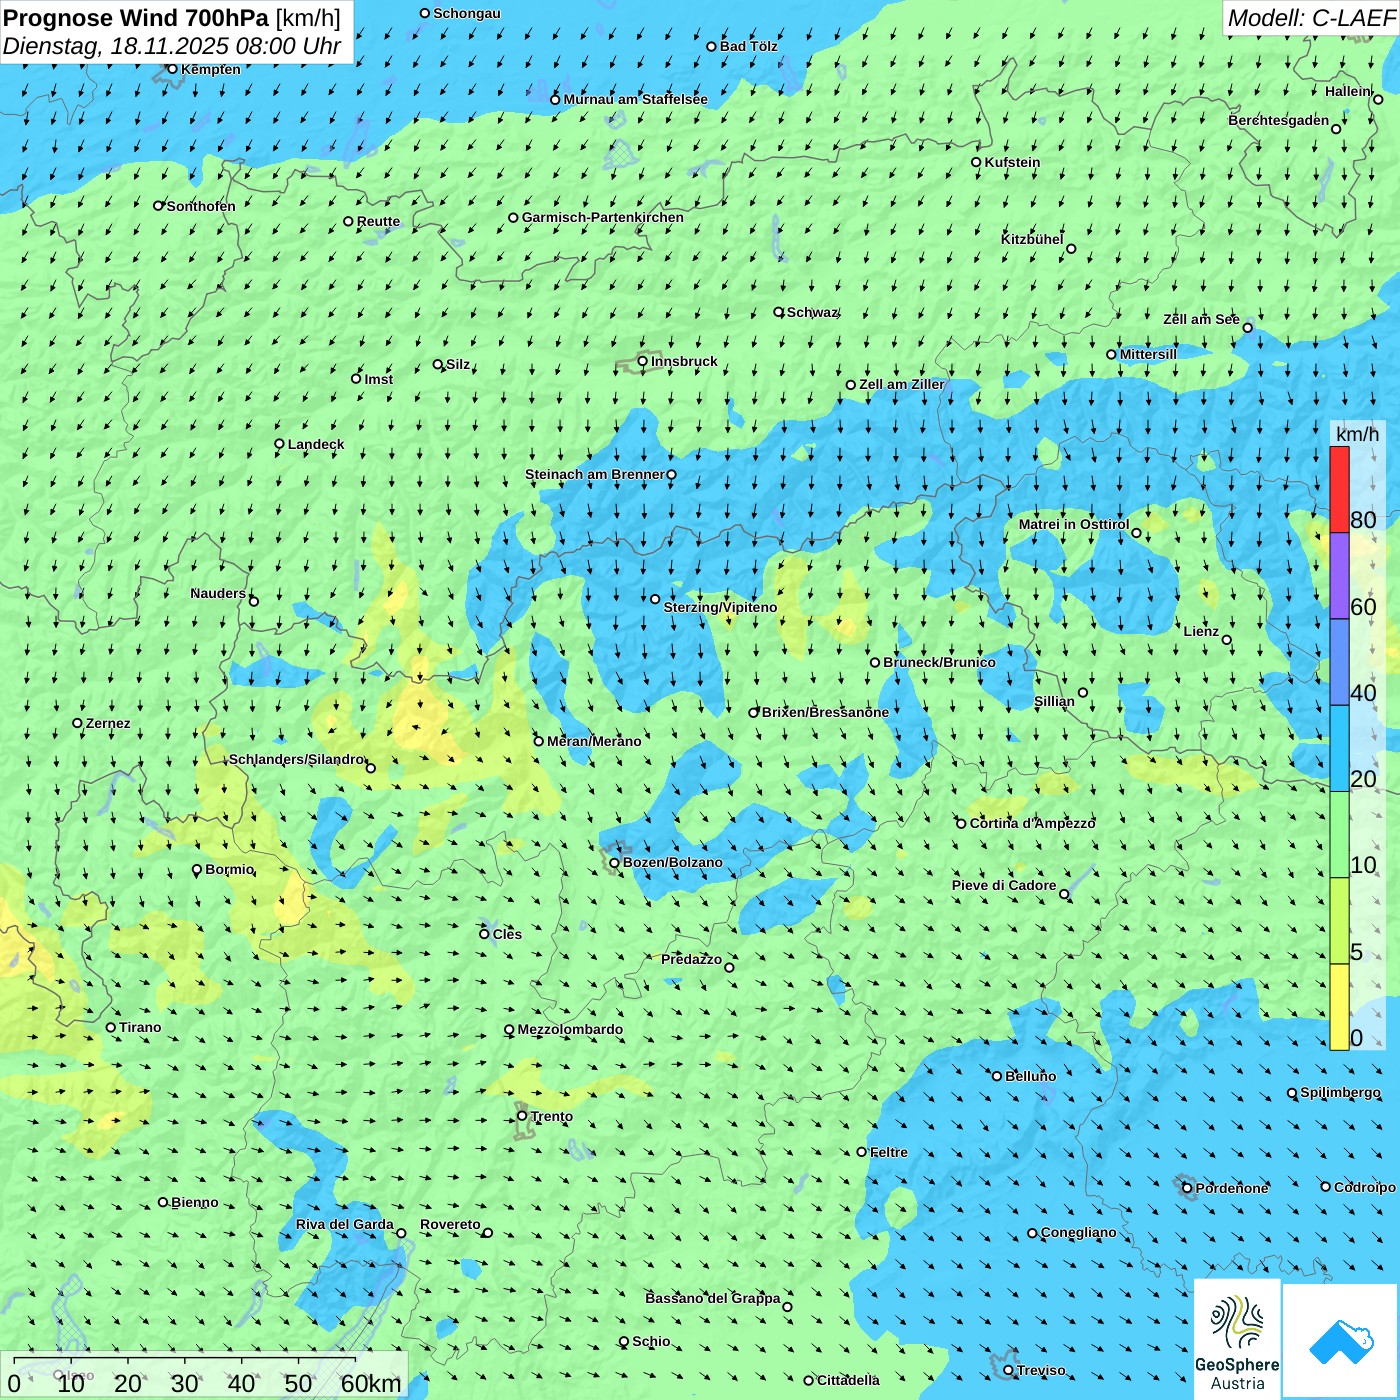The width and height of the screenshot is (1400, 1400).
Task: Click the Bormio label
Action: [x=229, y=869]
